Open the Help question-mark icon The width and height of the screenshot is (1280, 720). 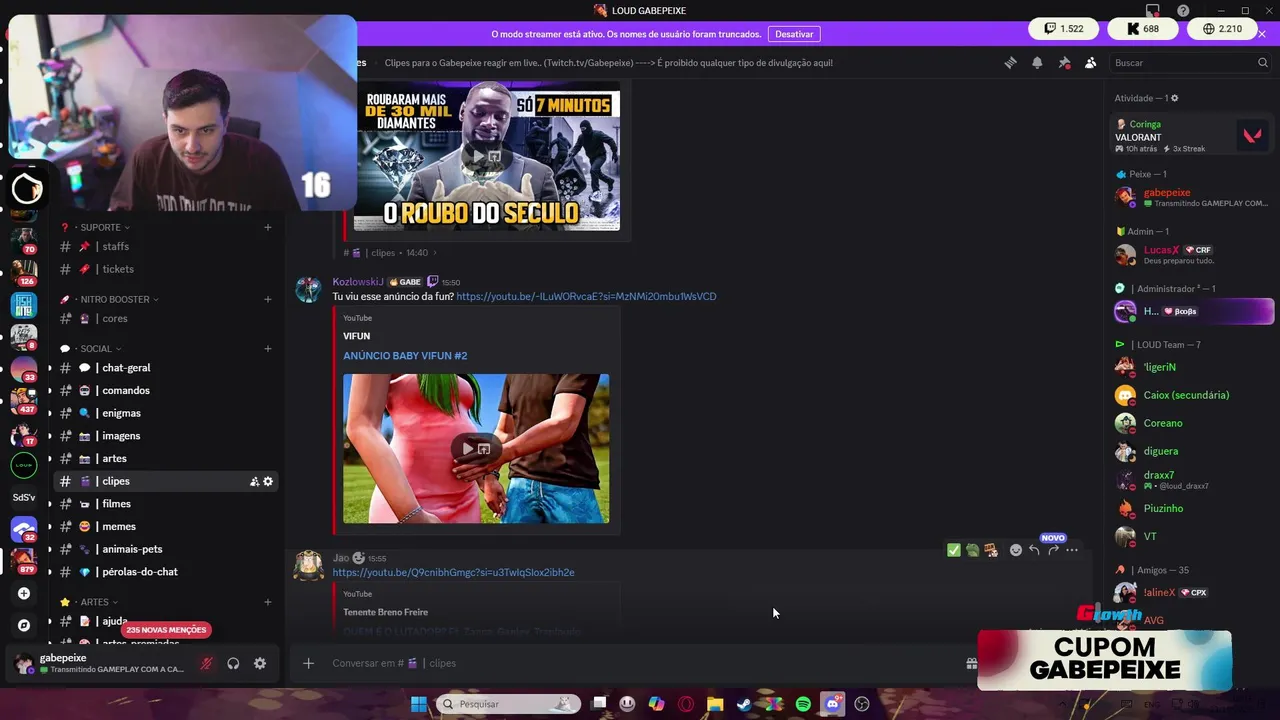(x=1183, y=10)
